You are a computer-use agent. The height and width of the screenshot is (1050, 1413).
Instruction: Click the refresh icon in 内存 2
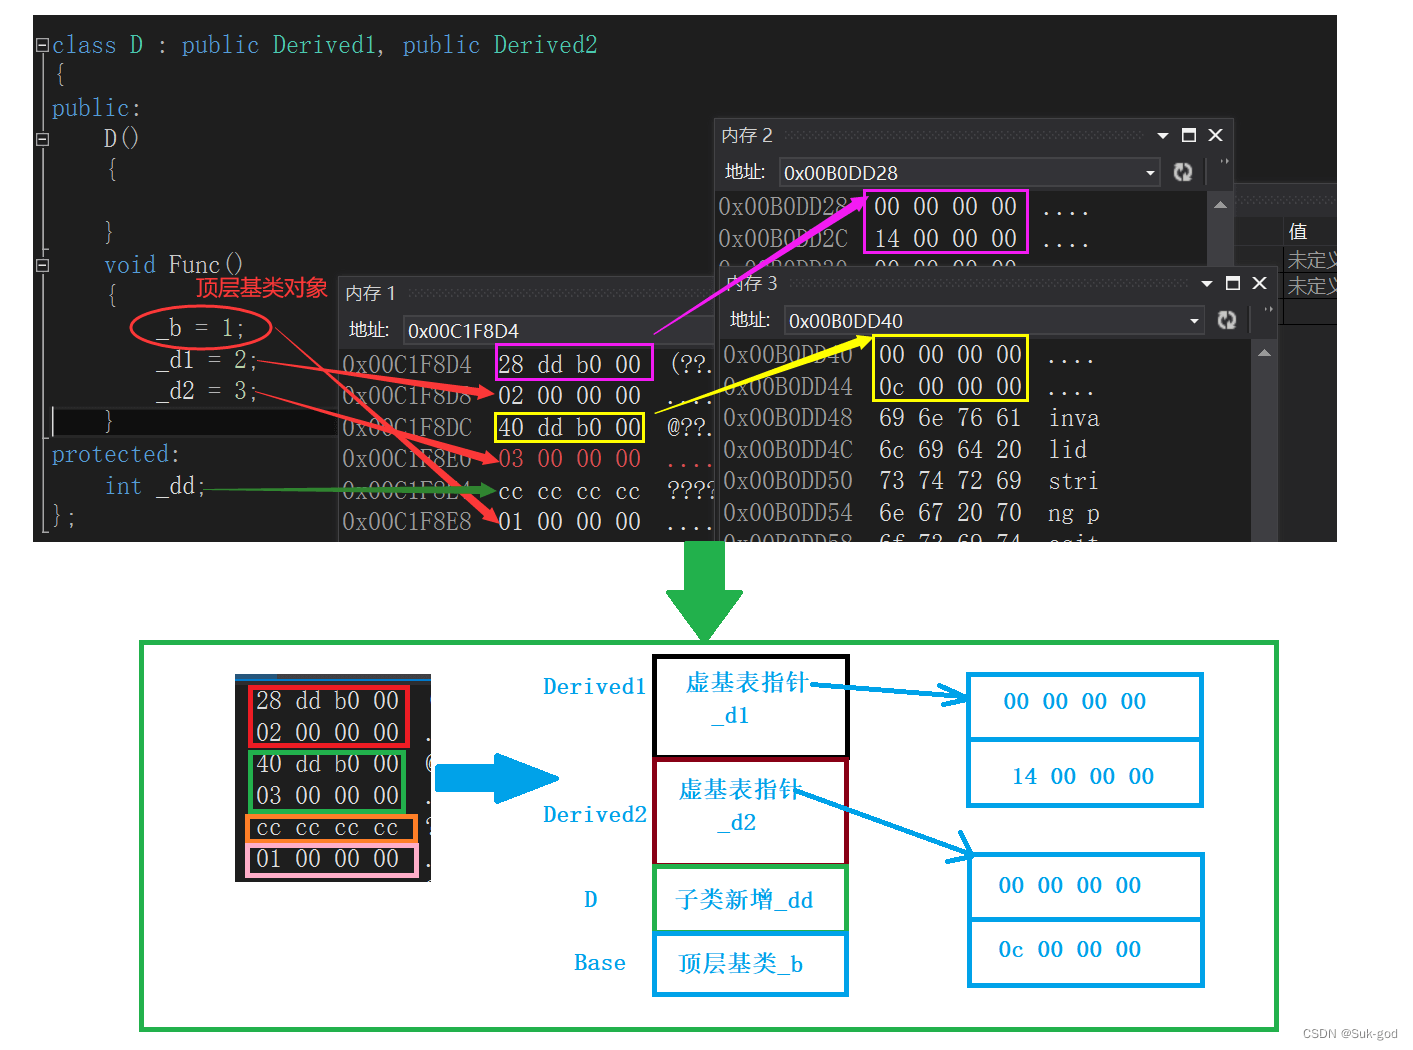[x=1183, y=172]
